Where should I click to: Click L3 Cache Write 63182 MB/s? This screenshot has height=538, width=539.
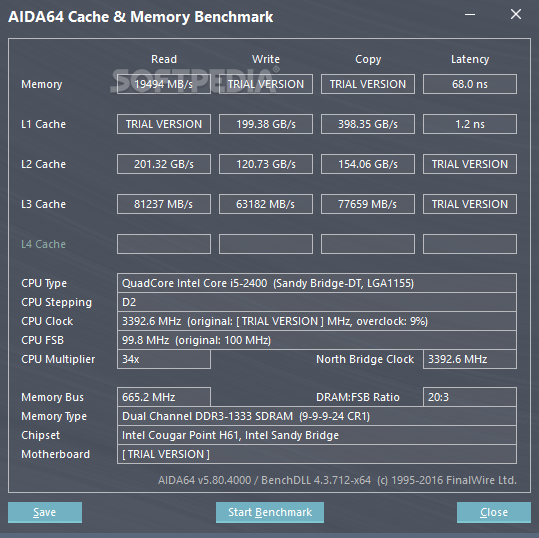[x=266, y=204]
